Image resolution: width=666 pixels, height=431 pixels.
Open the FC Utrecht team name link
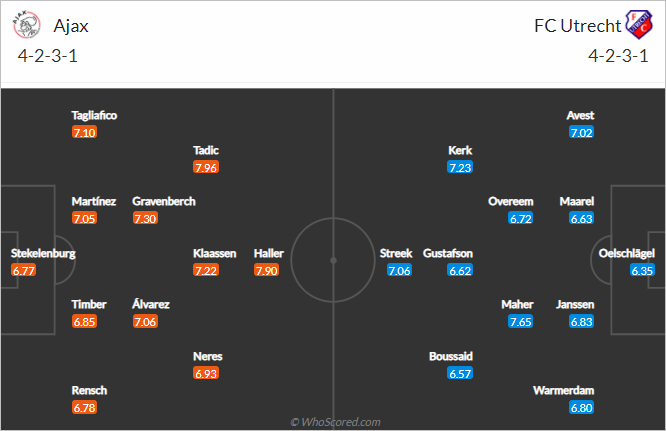[577, 26]
